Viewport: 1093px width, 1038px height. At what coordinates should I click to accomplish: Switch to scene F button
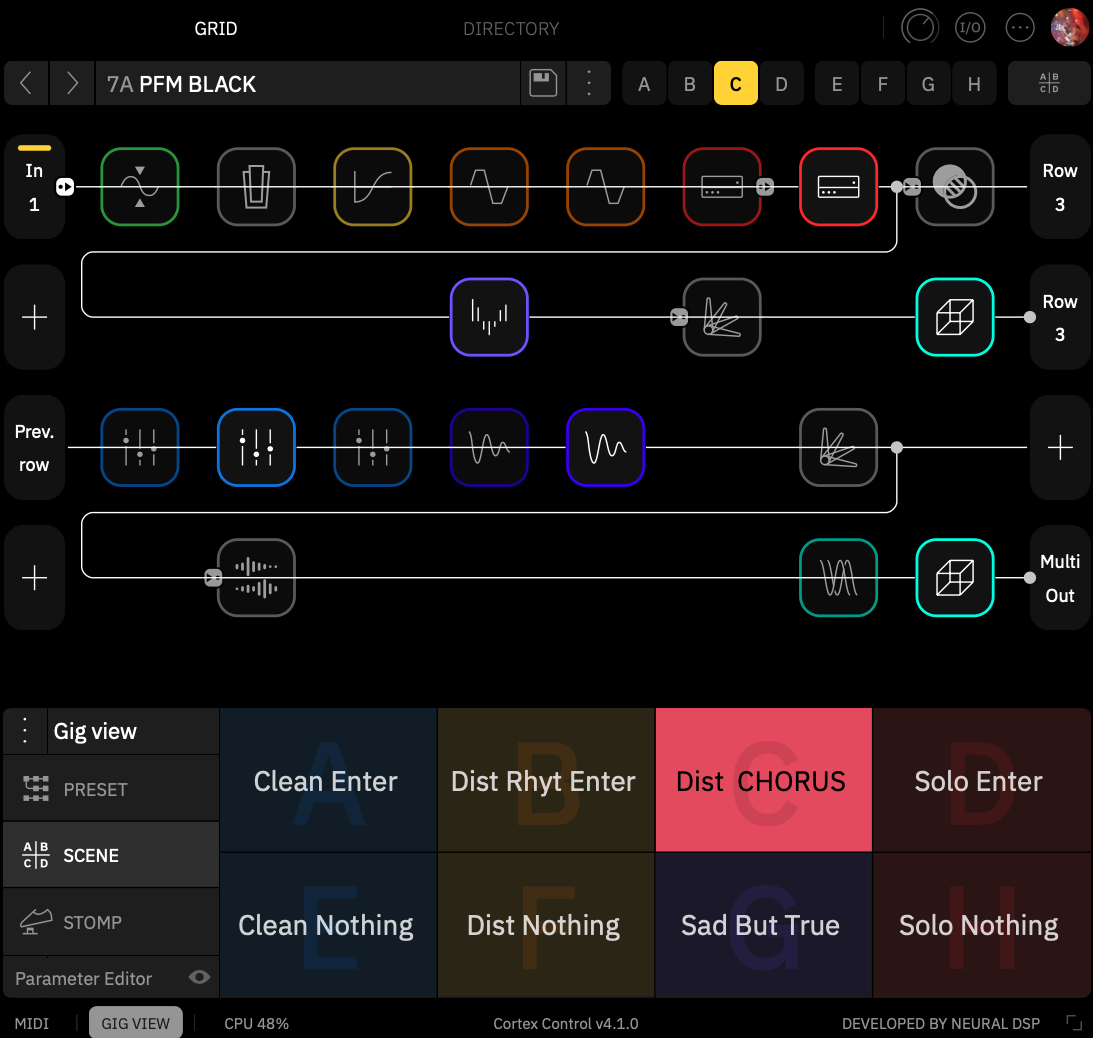(882, 84)
